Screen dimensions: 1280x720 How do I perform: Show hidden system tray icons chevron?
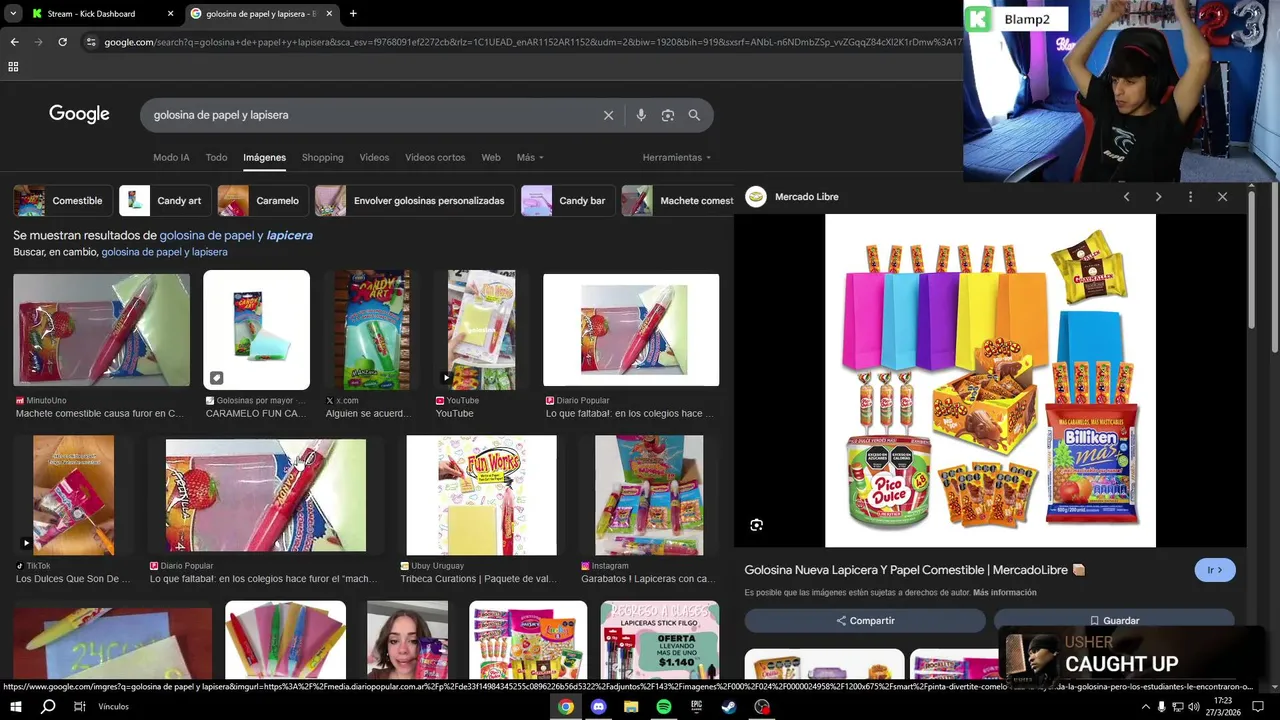[1145, 706]
